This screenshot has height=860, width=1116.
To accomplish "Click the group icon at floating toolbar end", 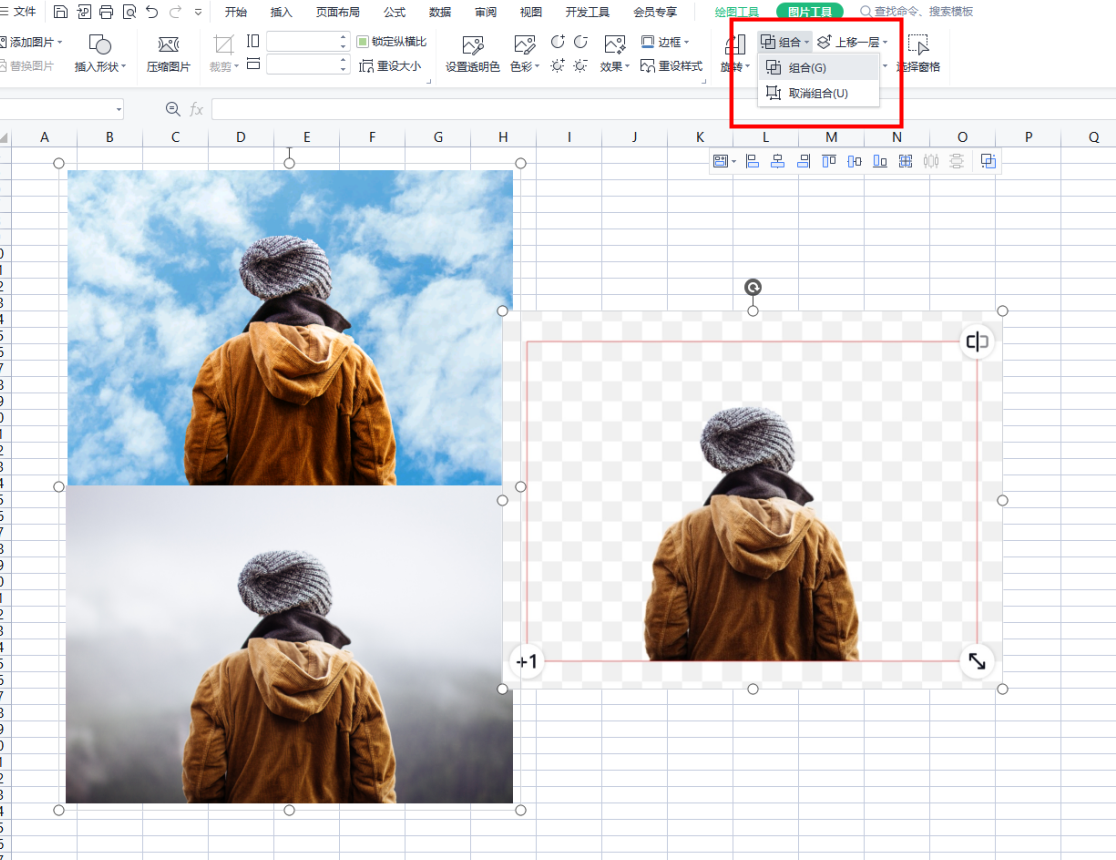I will (x=989, y=162).
